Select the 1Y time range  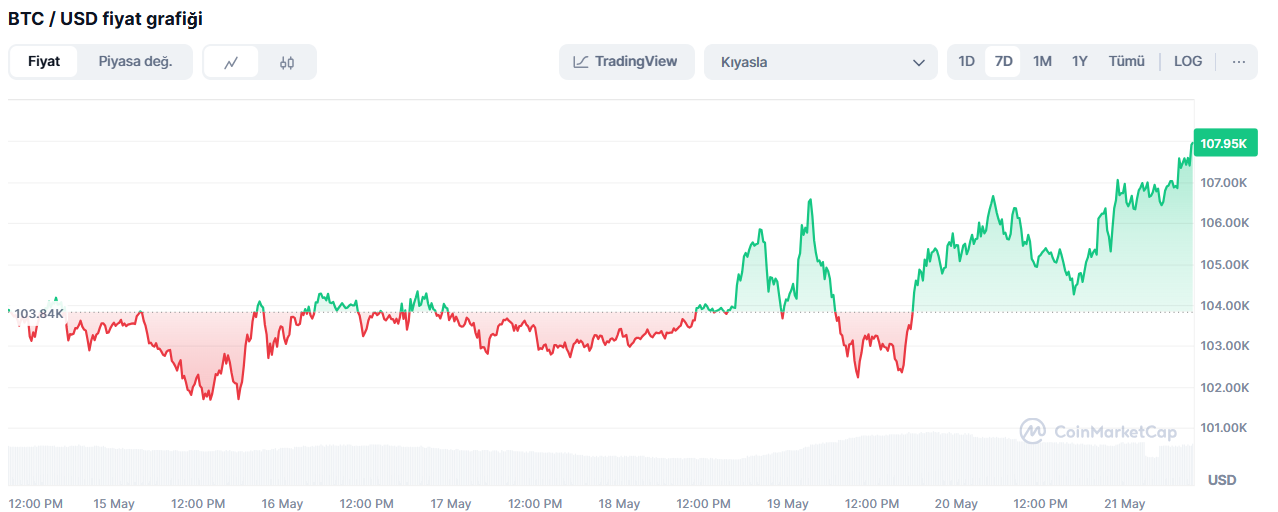(x=1080, y=62)
